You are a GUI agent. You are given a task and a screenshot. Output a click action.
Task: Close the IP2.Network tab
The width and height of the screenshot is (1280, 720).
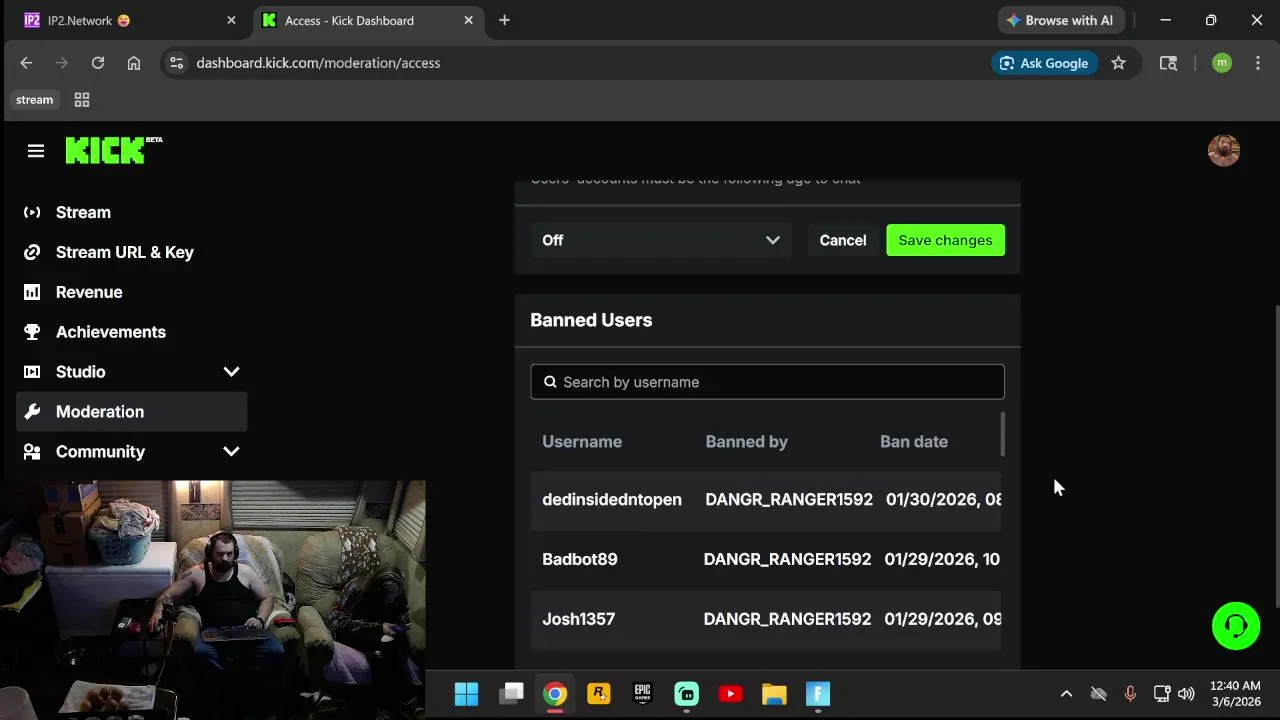tap(231, 20)
